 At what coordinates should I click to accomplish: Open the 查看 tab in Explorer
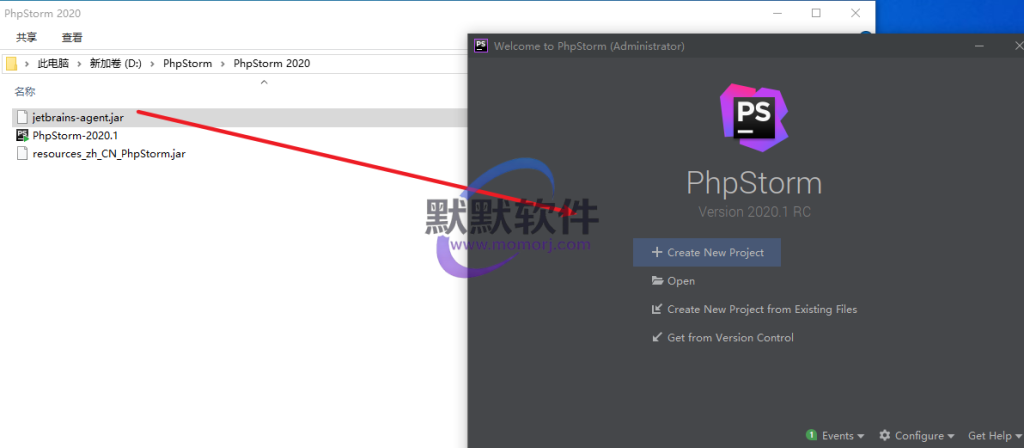[x=72, y=37]
